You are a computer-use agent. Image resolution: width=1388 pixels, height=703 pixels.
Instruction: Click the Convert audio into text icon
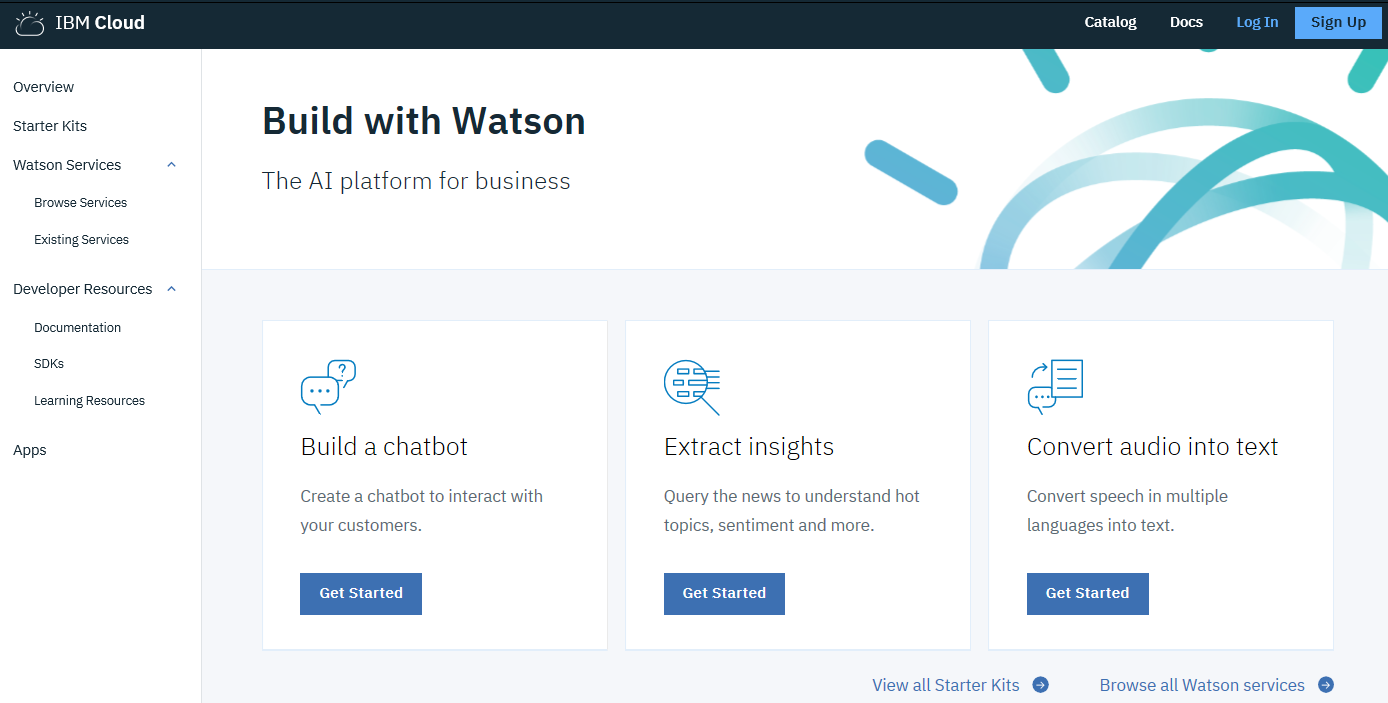(1055, 387)
